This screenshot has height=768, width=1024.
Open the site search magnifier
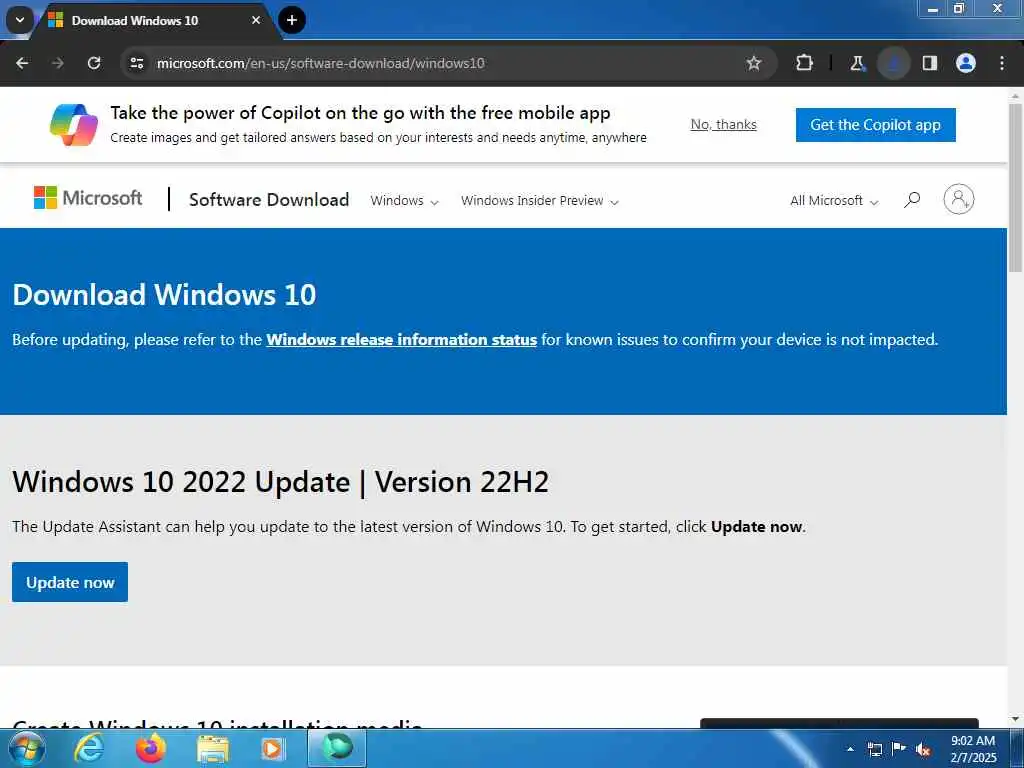click(x=912, y=200)
